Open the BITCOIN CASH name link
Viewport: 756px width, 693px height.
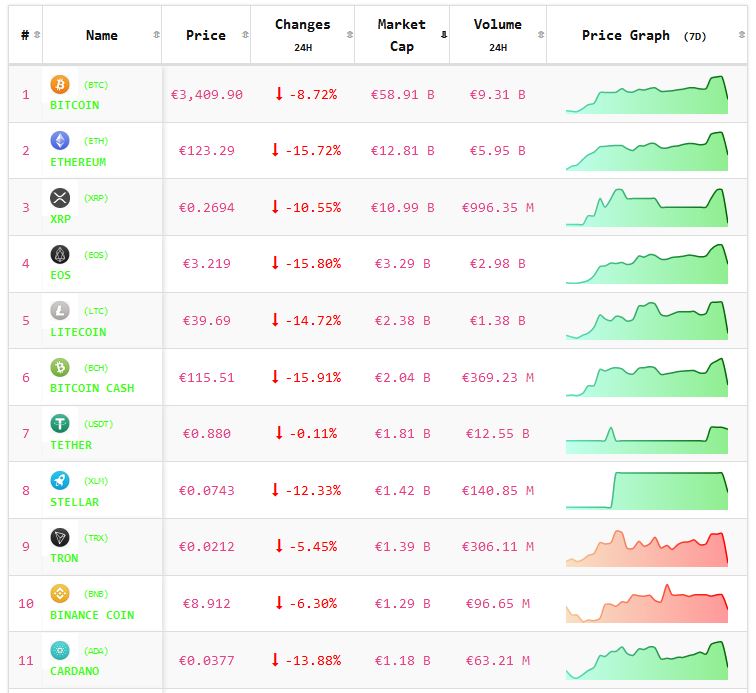coord(92,388)
